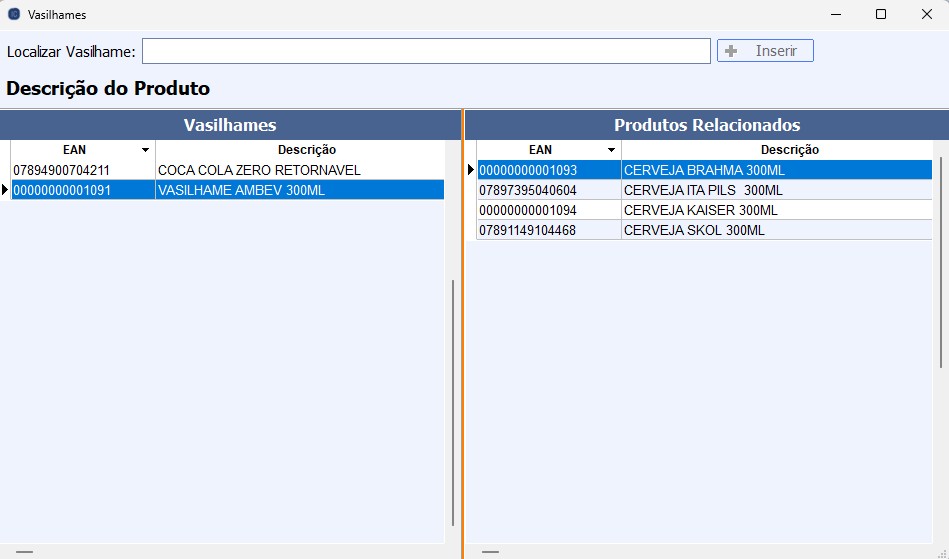Select CERVEJA BRAHMA 300ML product
This screenshot has width=949, height=559.
pyautogui.click(x=777, y=170)
